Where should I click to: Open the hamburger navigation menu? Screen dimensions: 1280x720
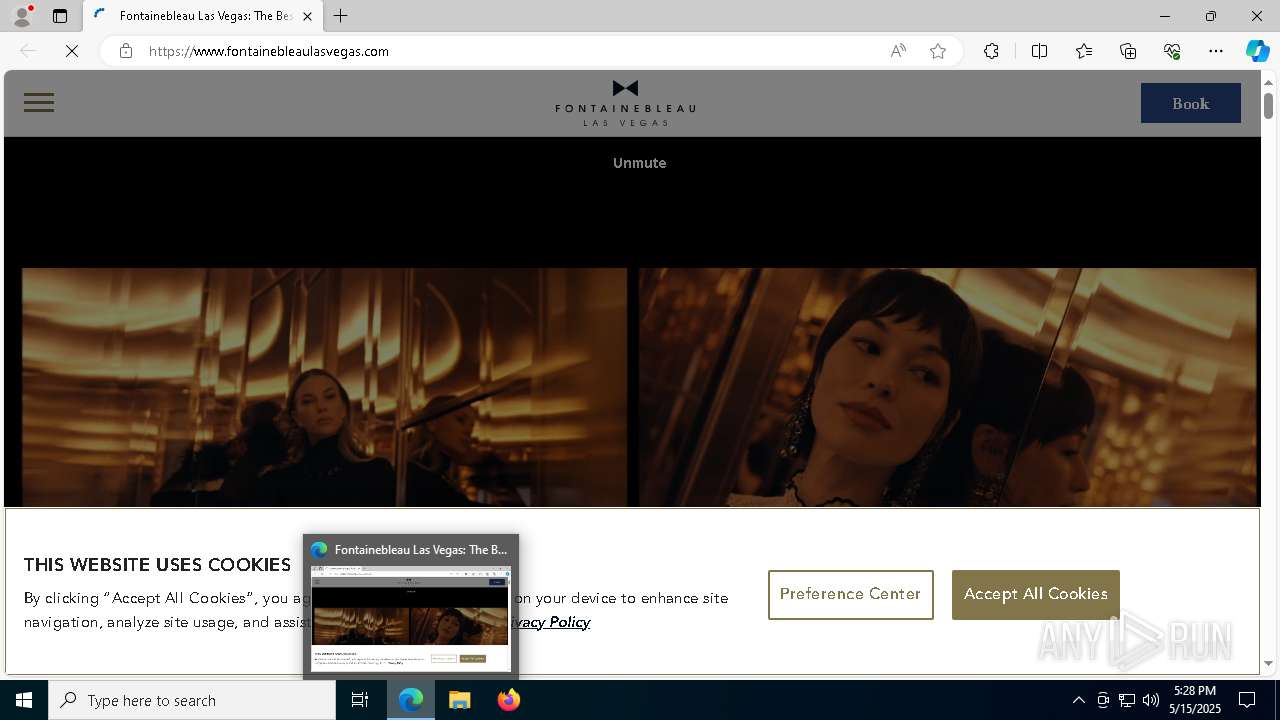point(39,103)
